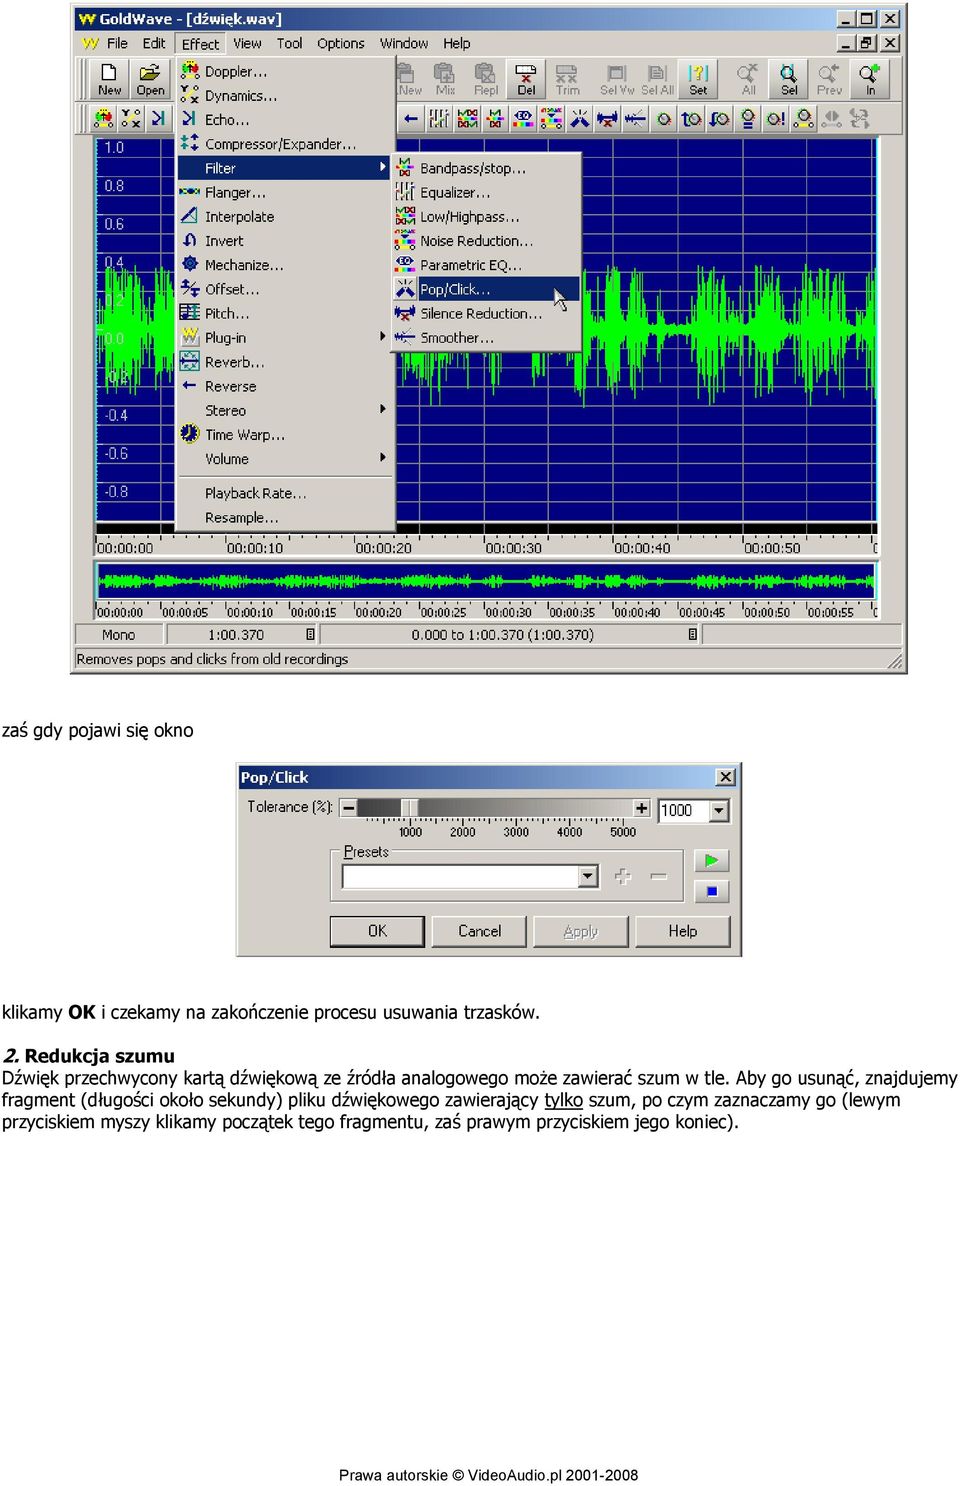Select Compressor/Expander... menu entry
Screen dimensions: 960x1486
[x=285, y=144]
